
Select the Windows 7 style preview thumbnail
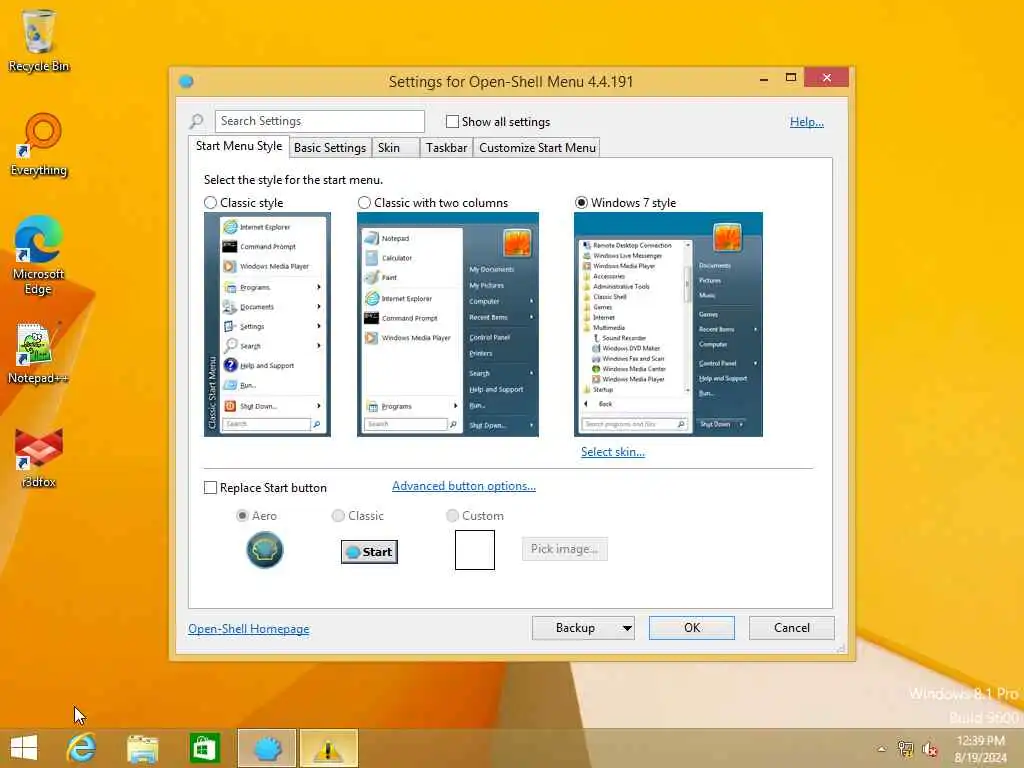coord(668,325)
